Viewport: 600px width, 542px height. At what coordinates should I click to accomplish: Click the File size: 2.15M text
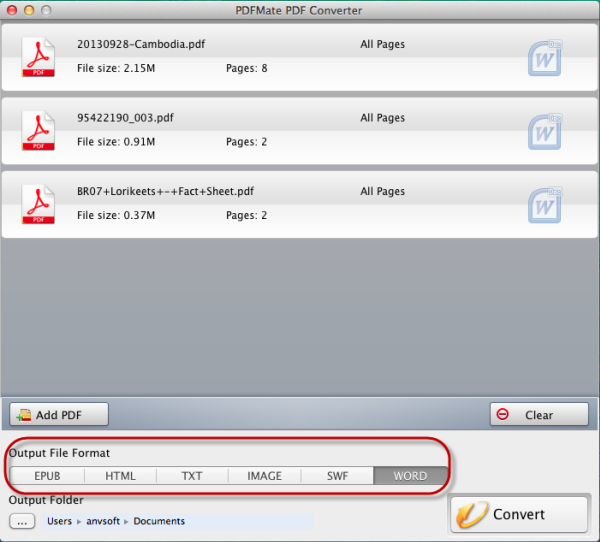pos(116,68)
